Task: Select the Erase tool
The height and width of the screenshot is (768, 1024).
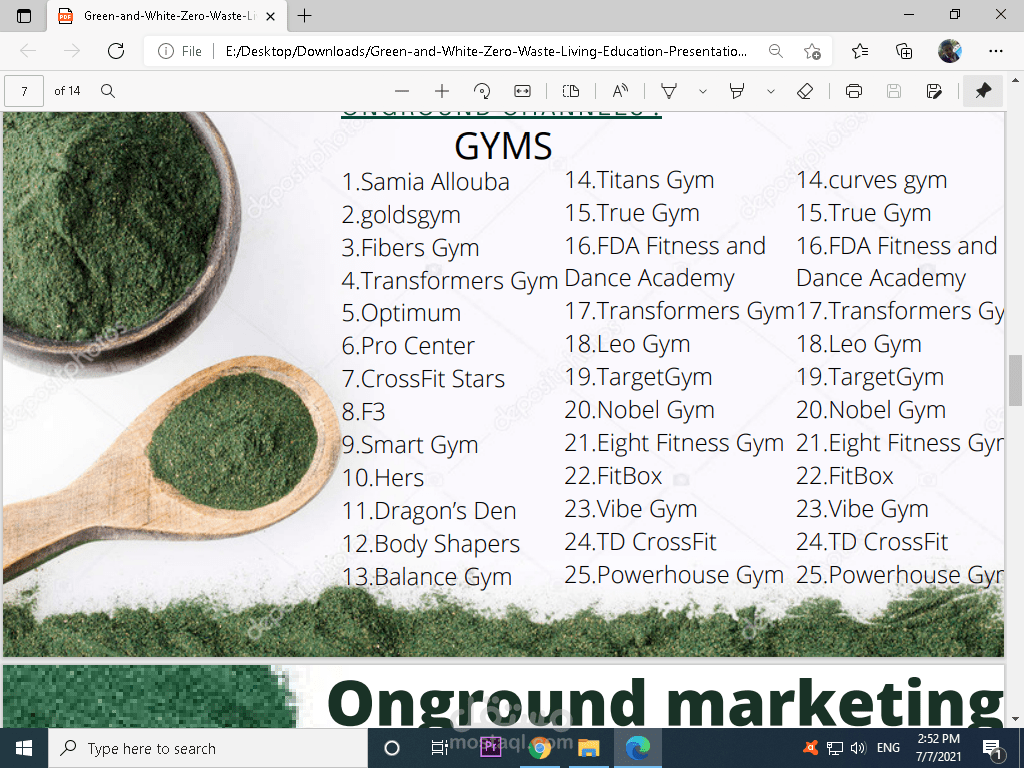Action: pyautogui.click(x=805, y=91)
